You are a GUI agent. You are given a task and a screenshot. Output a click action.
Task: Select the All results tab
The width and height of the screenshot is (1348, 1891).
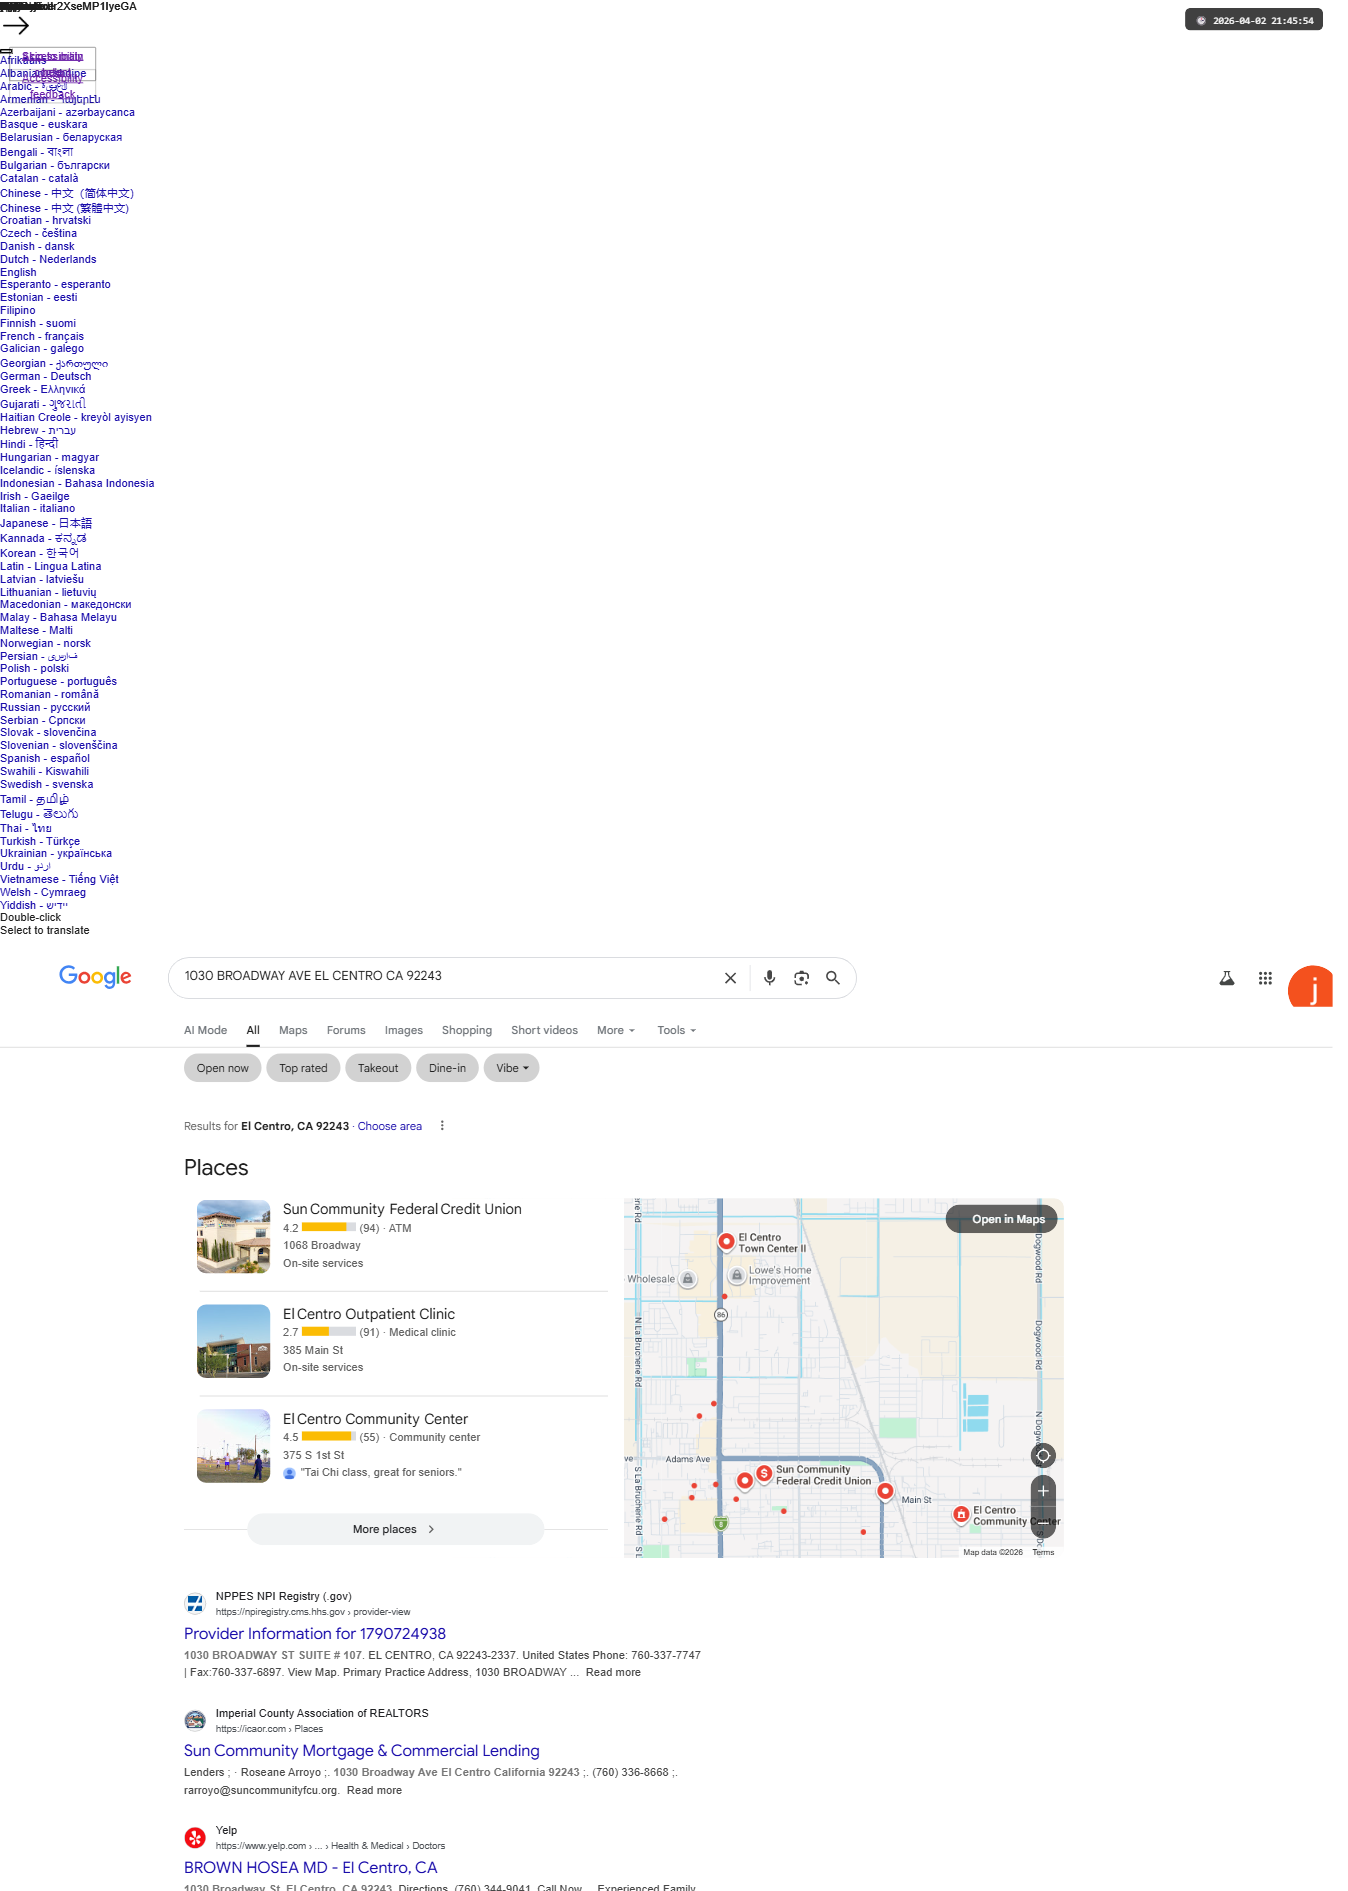click(253, 1030)
